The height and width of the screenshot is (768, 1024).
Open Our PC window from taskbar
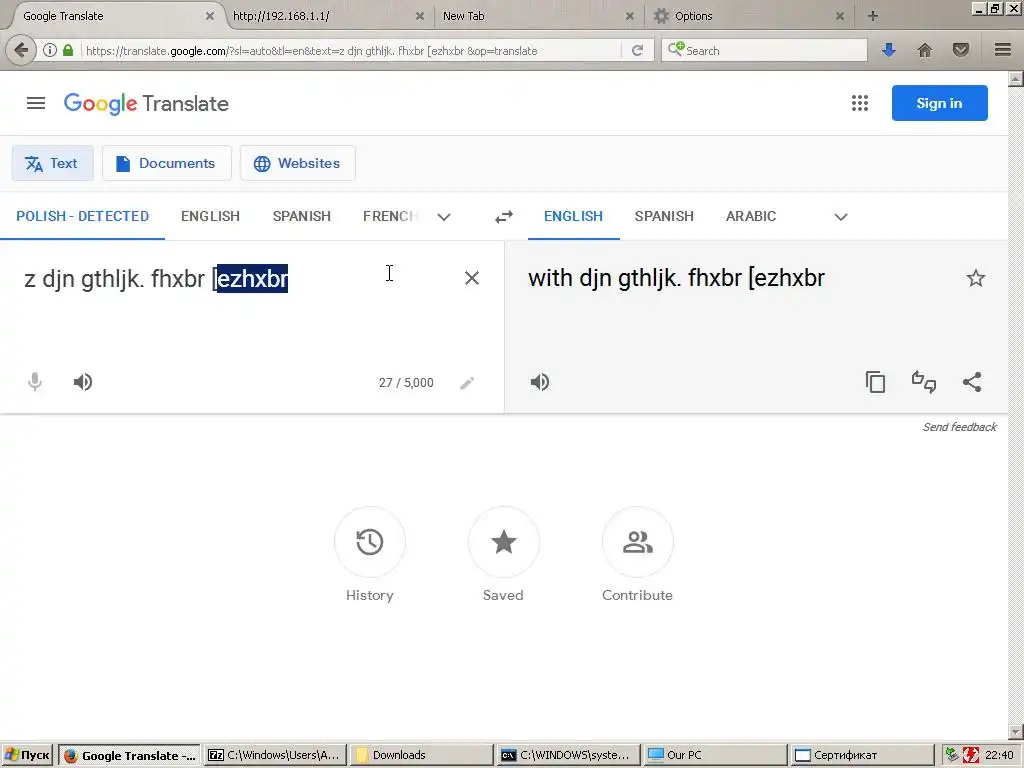(x=715, y=755)
